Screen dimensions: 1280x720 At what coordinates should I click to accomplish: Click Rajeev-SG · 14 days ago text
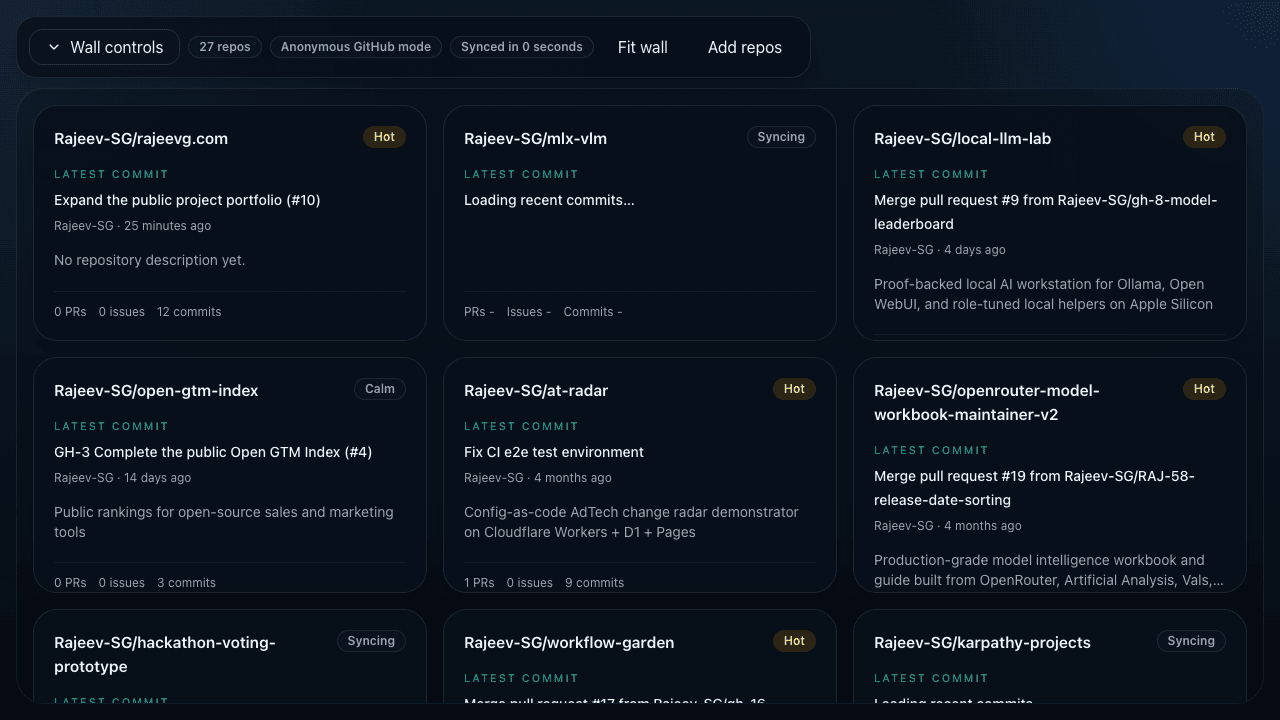click(122, 478)
